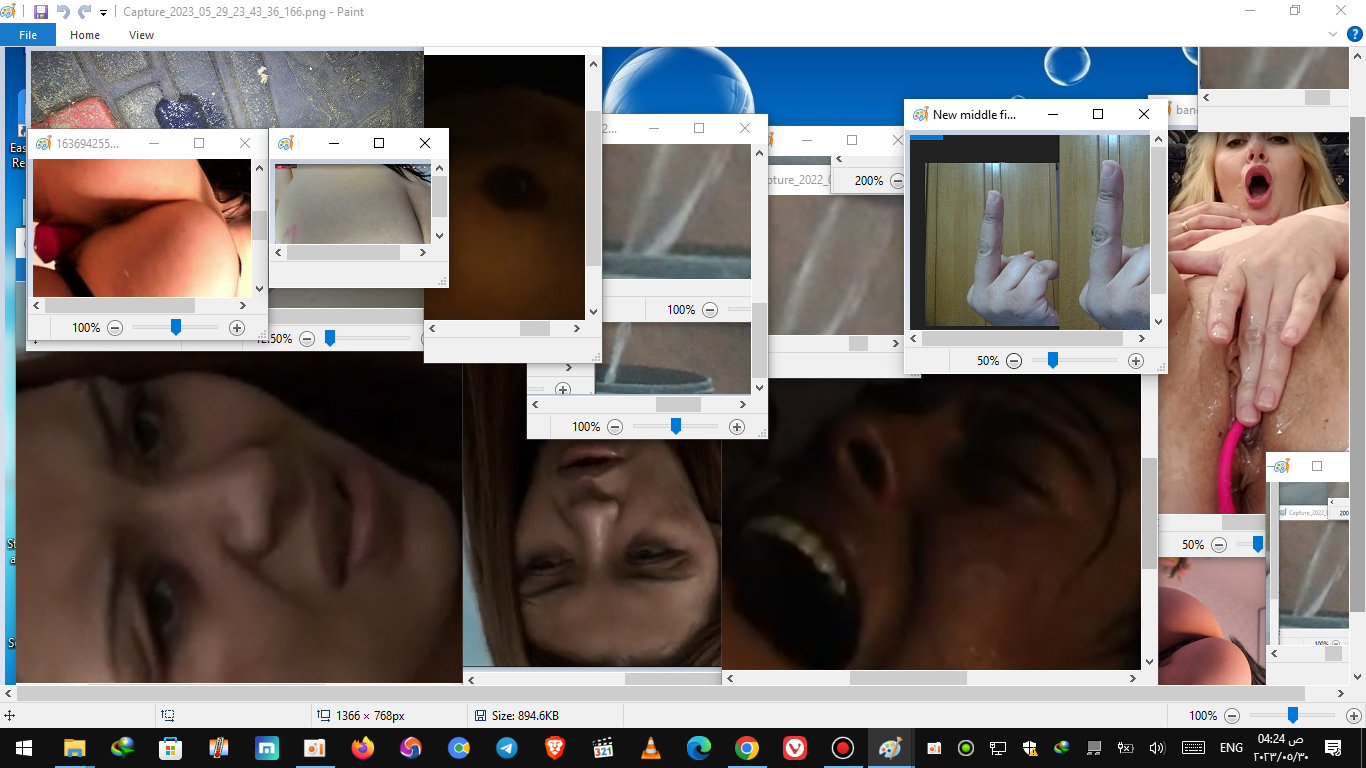Click the ENG language indicator in system tray
This screenshot has width=1366, height=768.
click(1231, 748)
